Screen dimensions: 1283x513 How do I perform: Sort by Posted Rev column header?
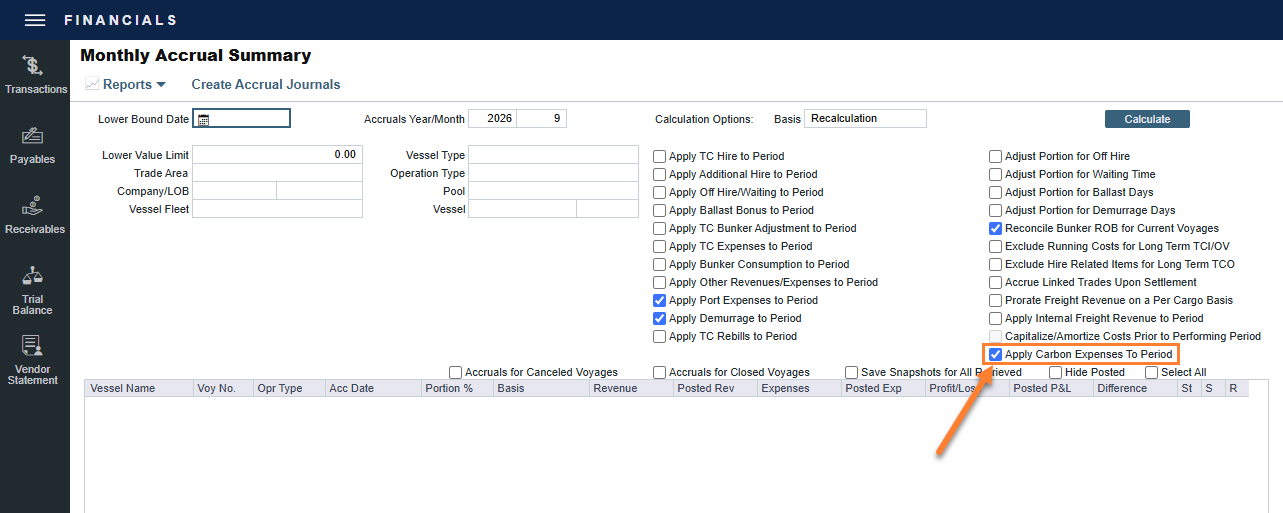pos(714,388)
